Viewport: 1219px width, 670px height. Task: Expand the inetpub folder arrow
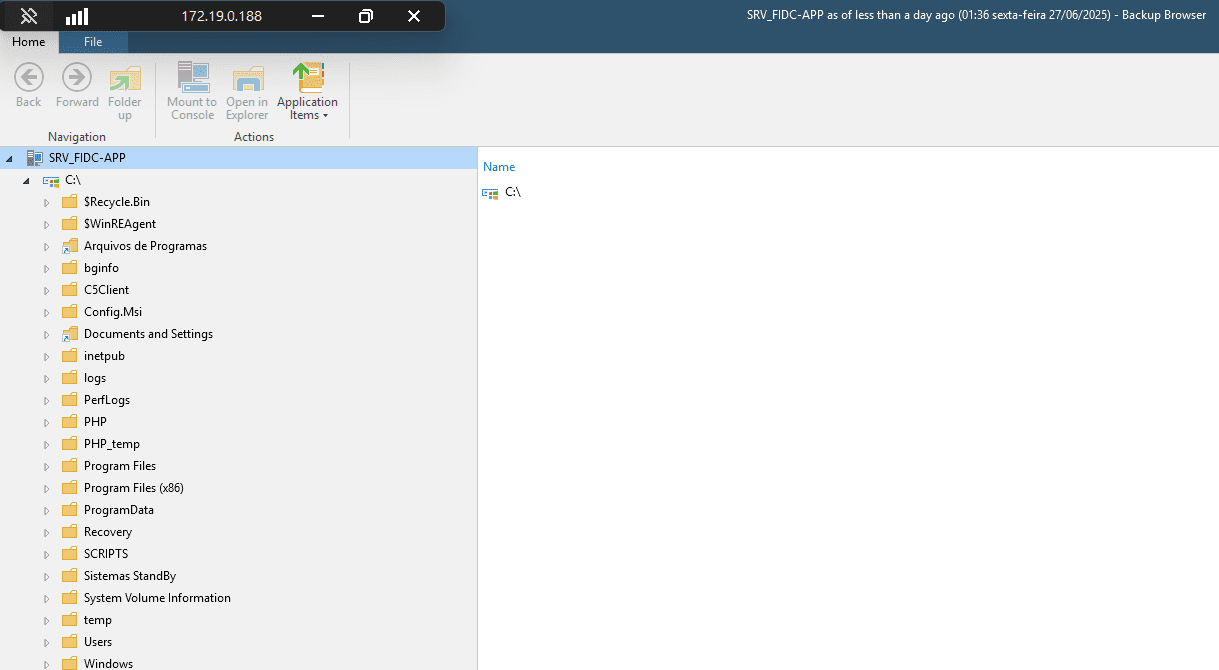click(46, 357)
